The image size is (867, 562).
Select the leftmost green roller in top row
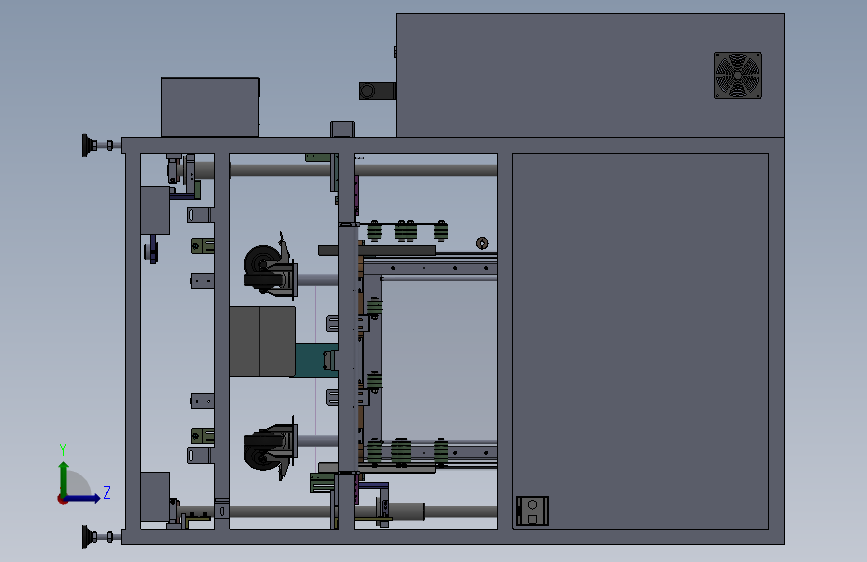point(374,231)
